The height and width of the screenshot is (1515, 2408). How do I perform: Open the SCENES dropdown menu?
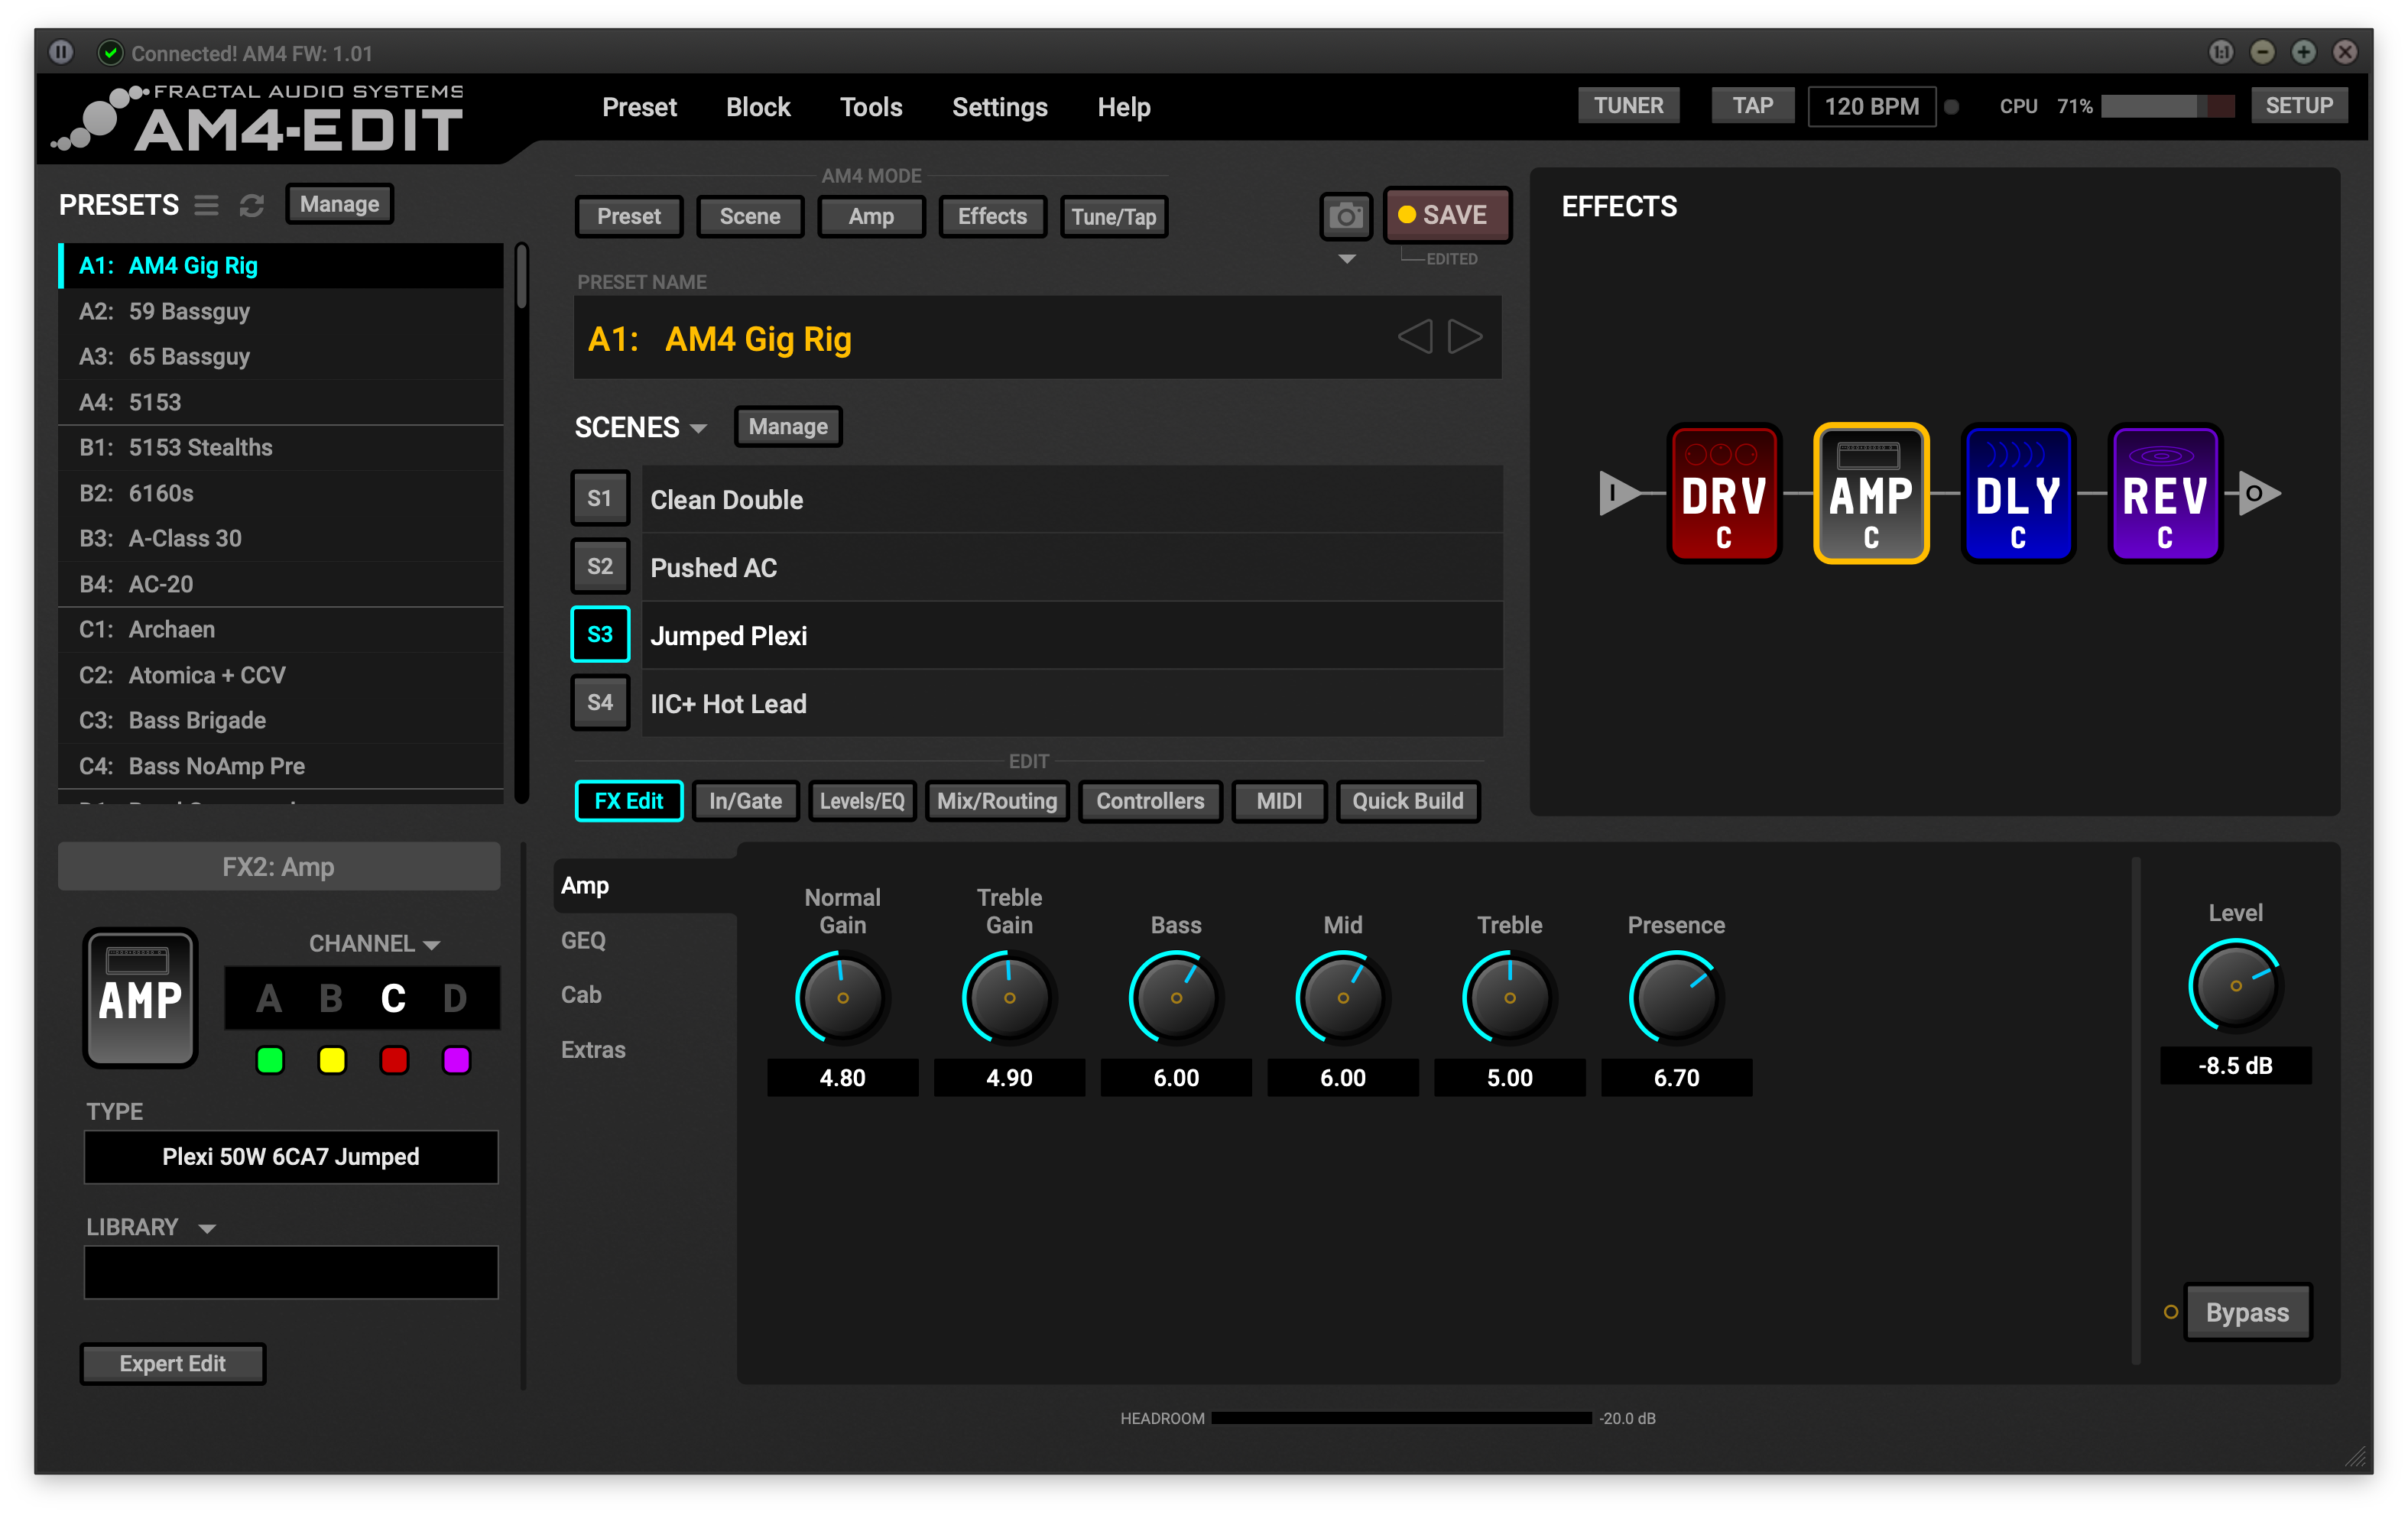698,428
